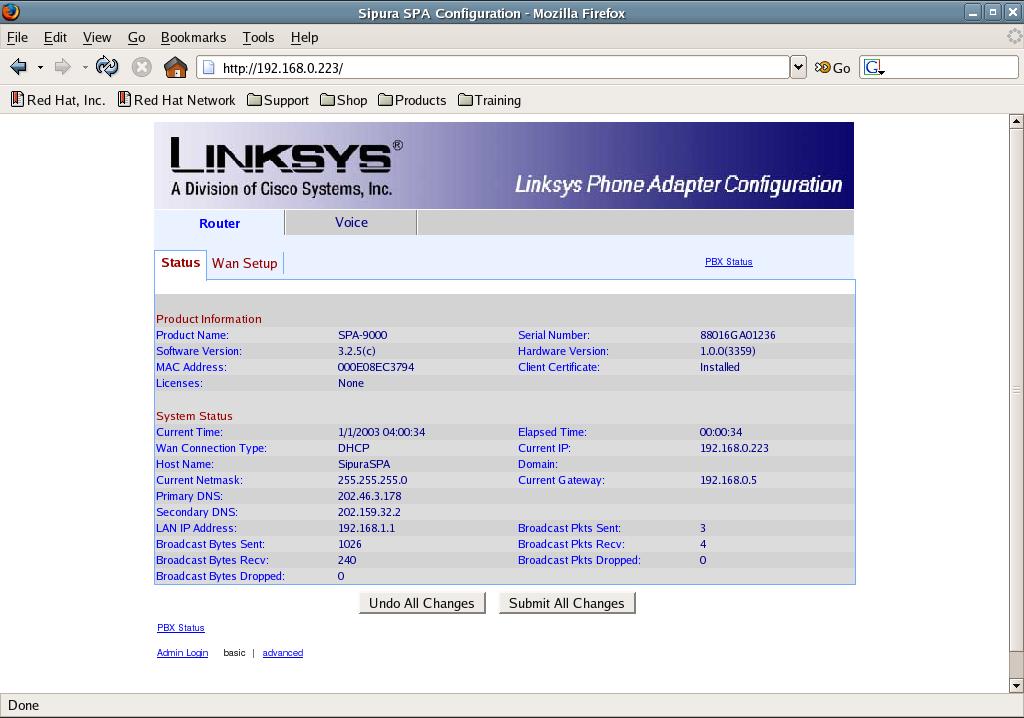The image size is (1024, 718).
Task: Click the Stop loading icon
Action: pyautogui.click(x=142, y=67)
